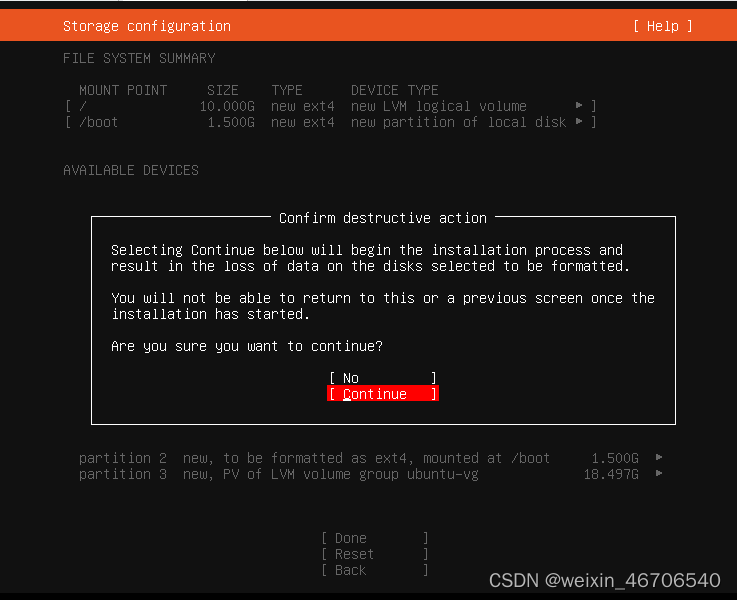Click the FILE SYSTEM SUMMARY heading
The image size is (737, 600).
tap(139, 58)
